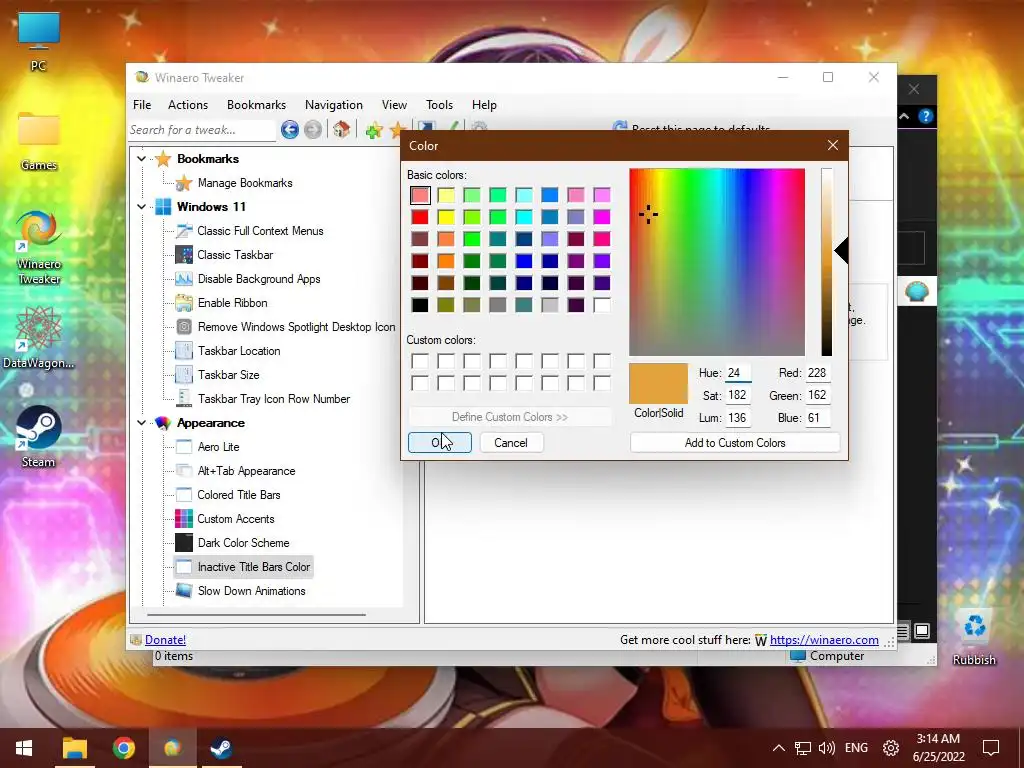
Task: Collapse the Bookmarks tree section
Action: coord(141,159)
